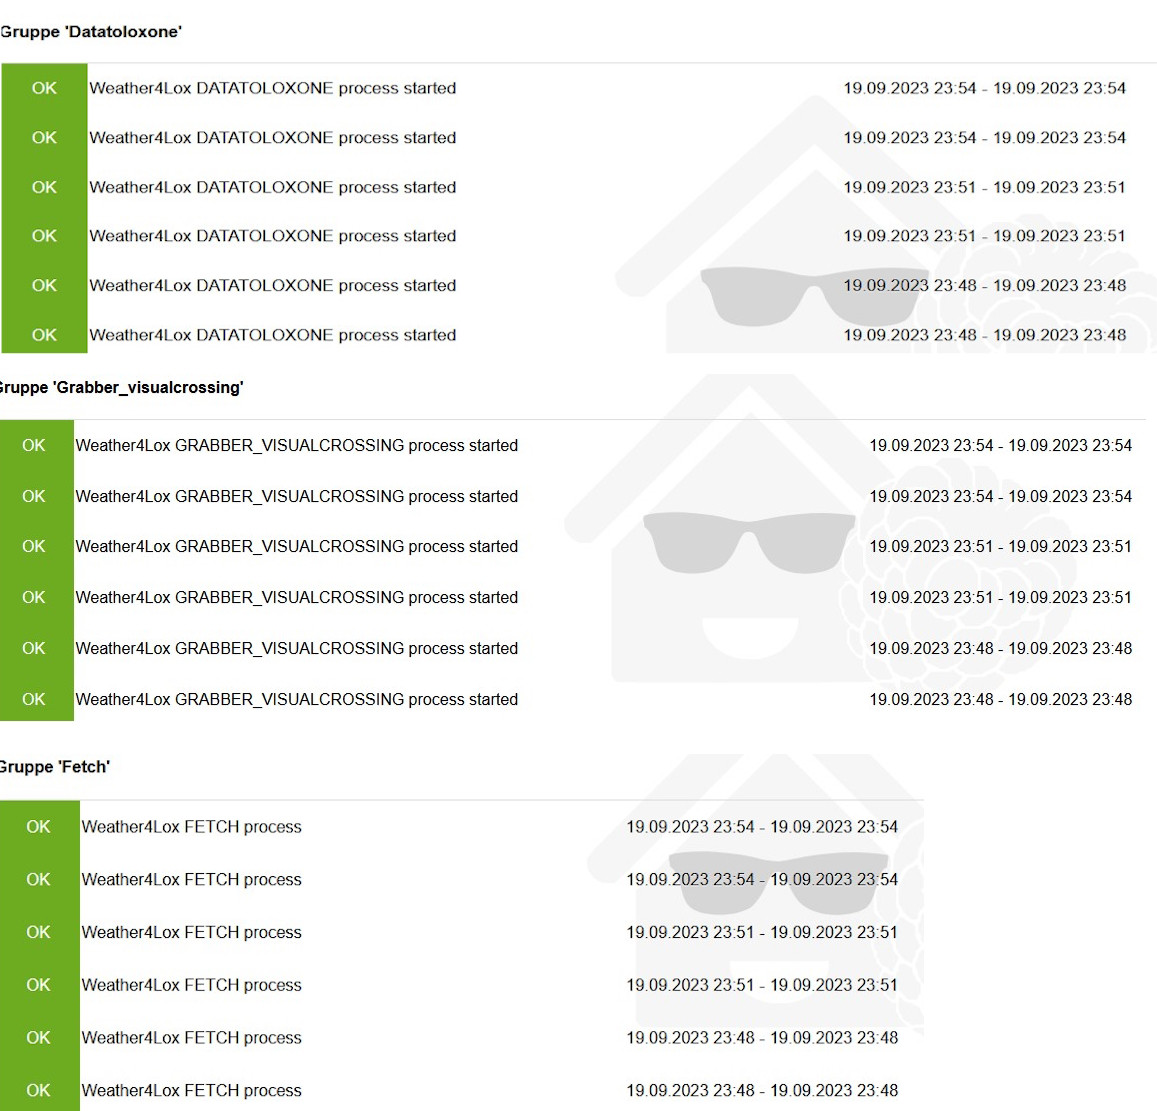The height and width of the screenshot is (1111, 1157).
Task: Click timestamp of last DATATOLOXONE 23:48 entry
Action: coord(984,334)
